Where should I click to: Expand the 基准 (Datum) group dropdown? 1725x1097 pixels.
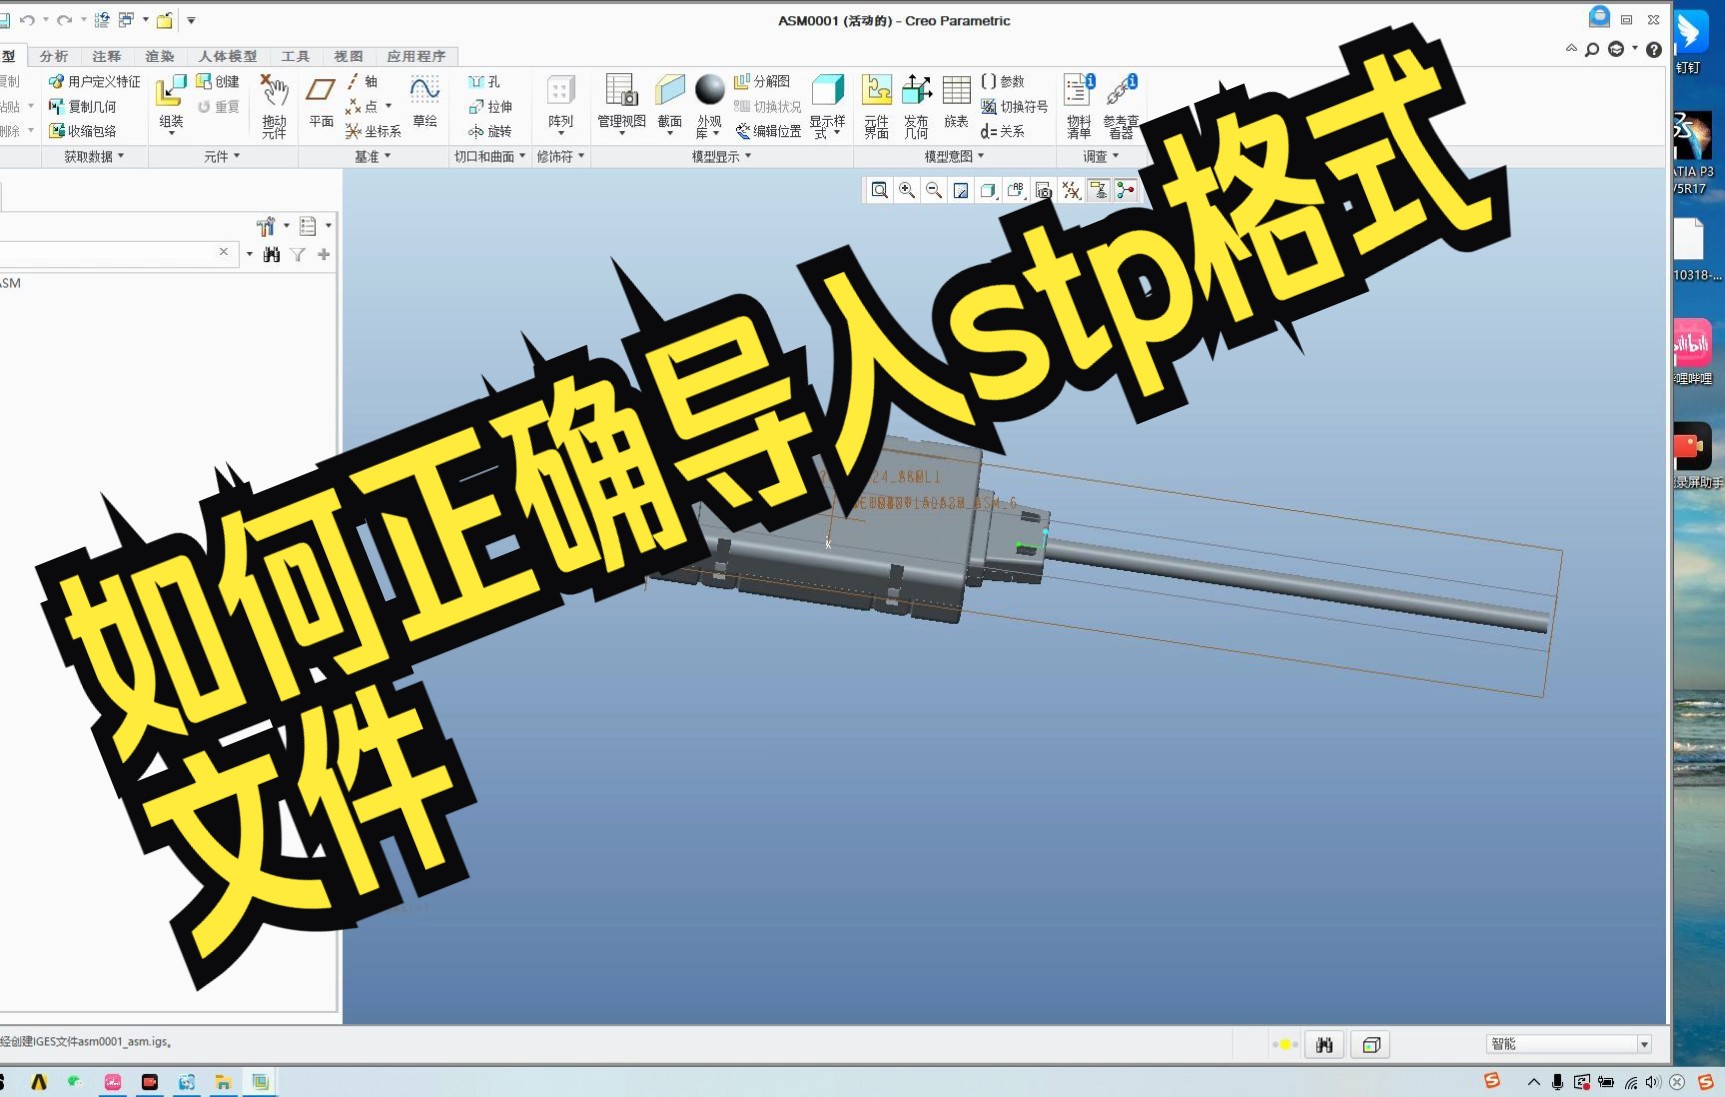(388, 156)
